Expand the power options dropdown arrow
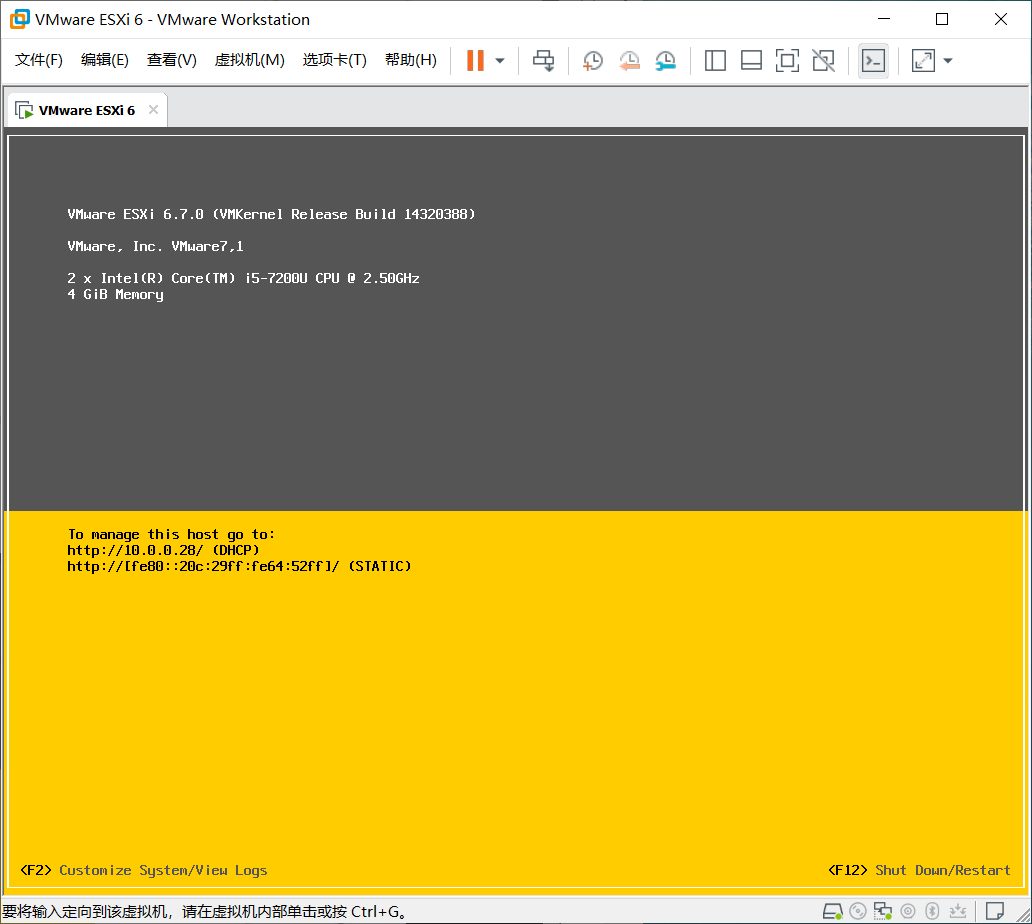 pyautogui.click(x=500, y=61)
